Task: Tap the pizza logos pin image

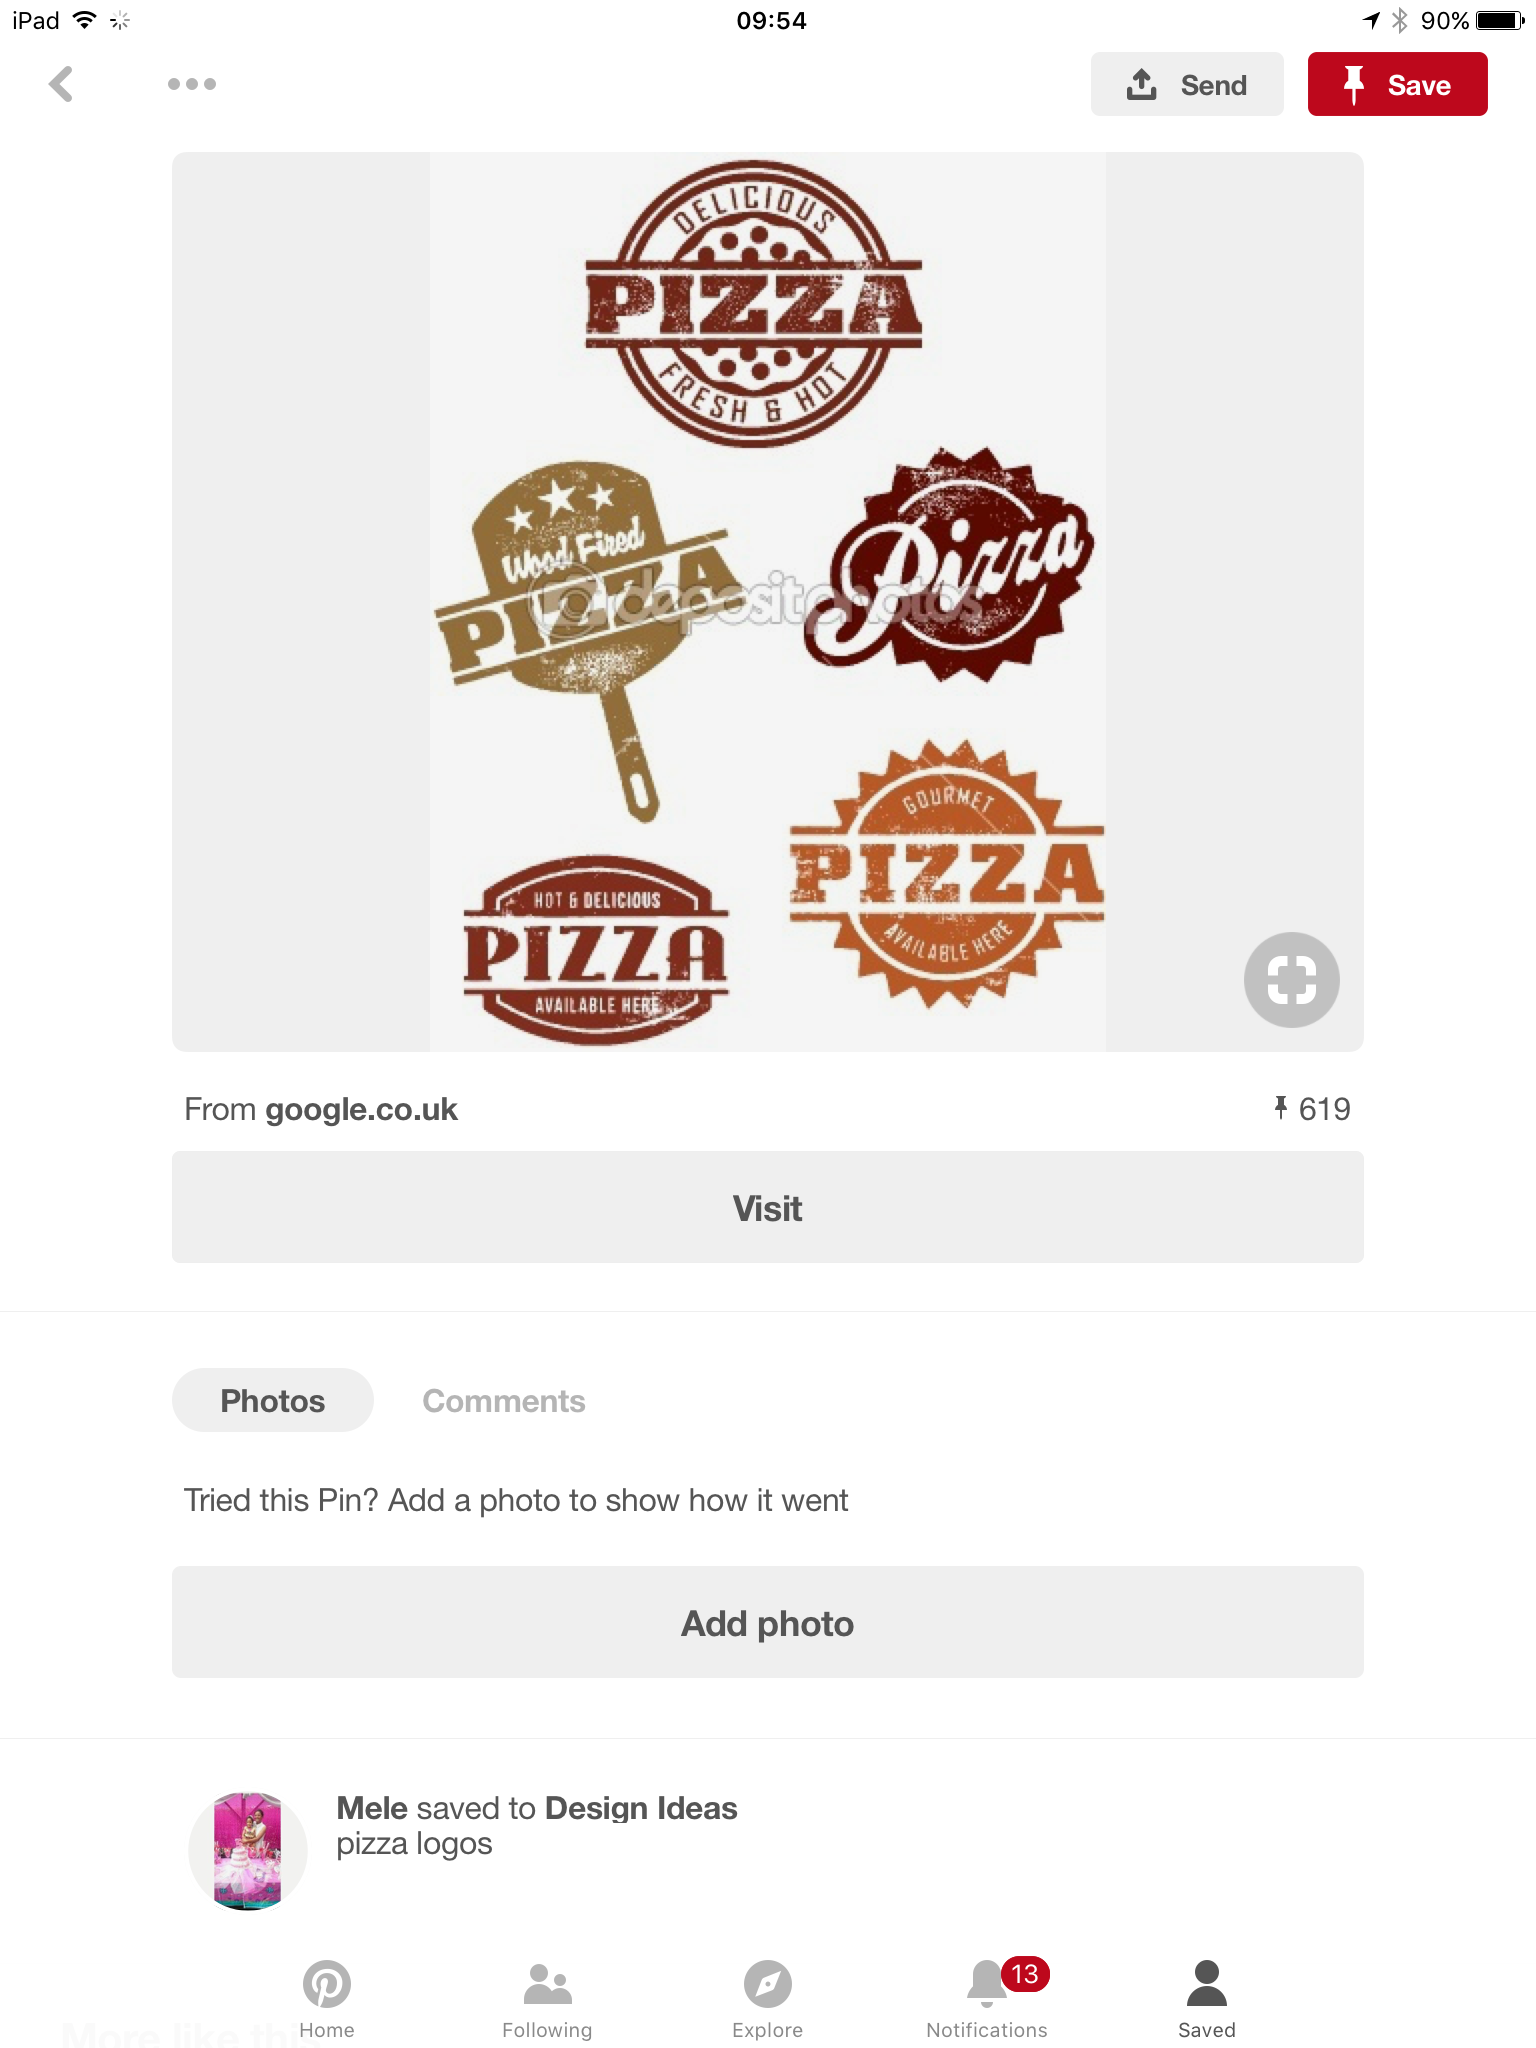Action: click(x=767, y=602)
